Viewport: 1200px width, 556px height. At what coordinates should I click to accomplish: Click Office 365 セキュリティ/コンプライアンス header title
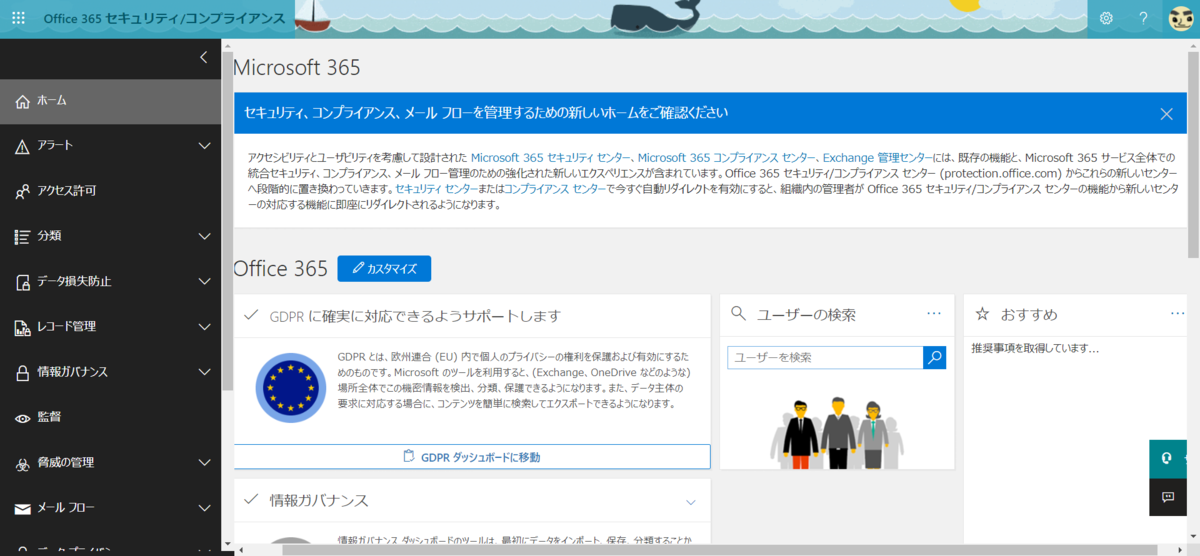click(164, 19)
